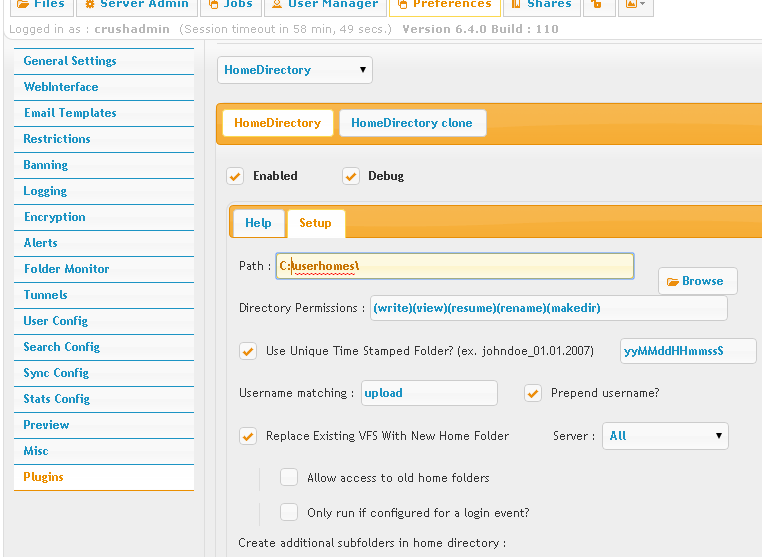Image resolution: width=762 pixels, height=557 pixels.
Task: Open the Help tab
Action: [259, 223]
